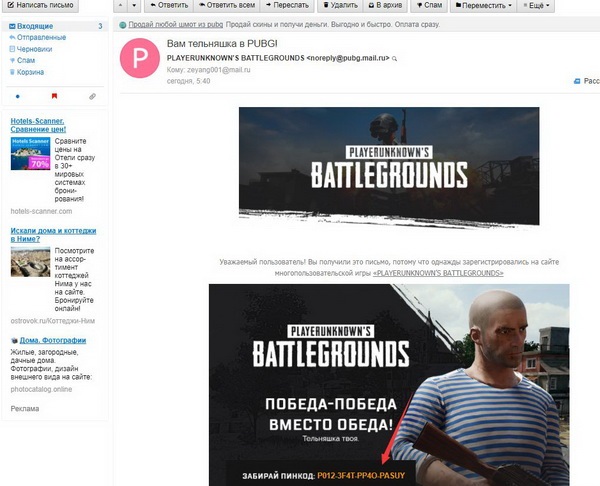The width and height of the screenshot is (600, 486).
Task: Move email to archive with В архив
Action: pyautogui.click(x=385, y=5)
